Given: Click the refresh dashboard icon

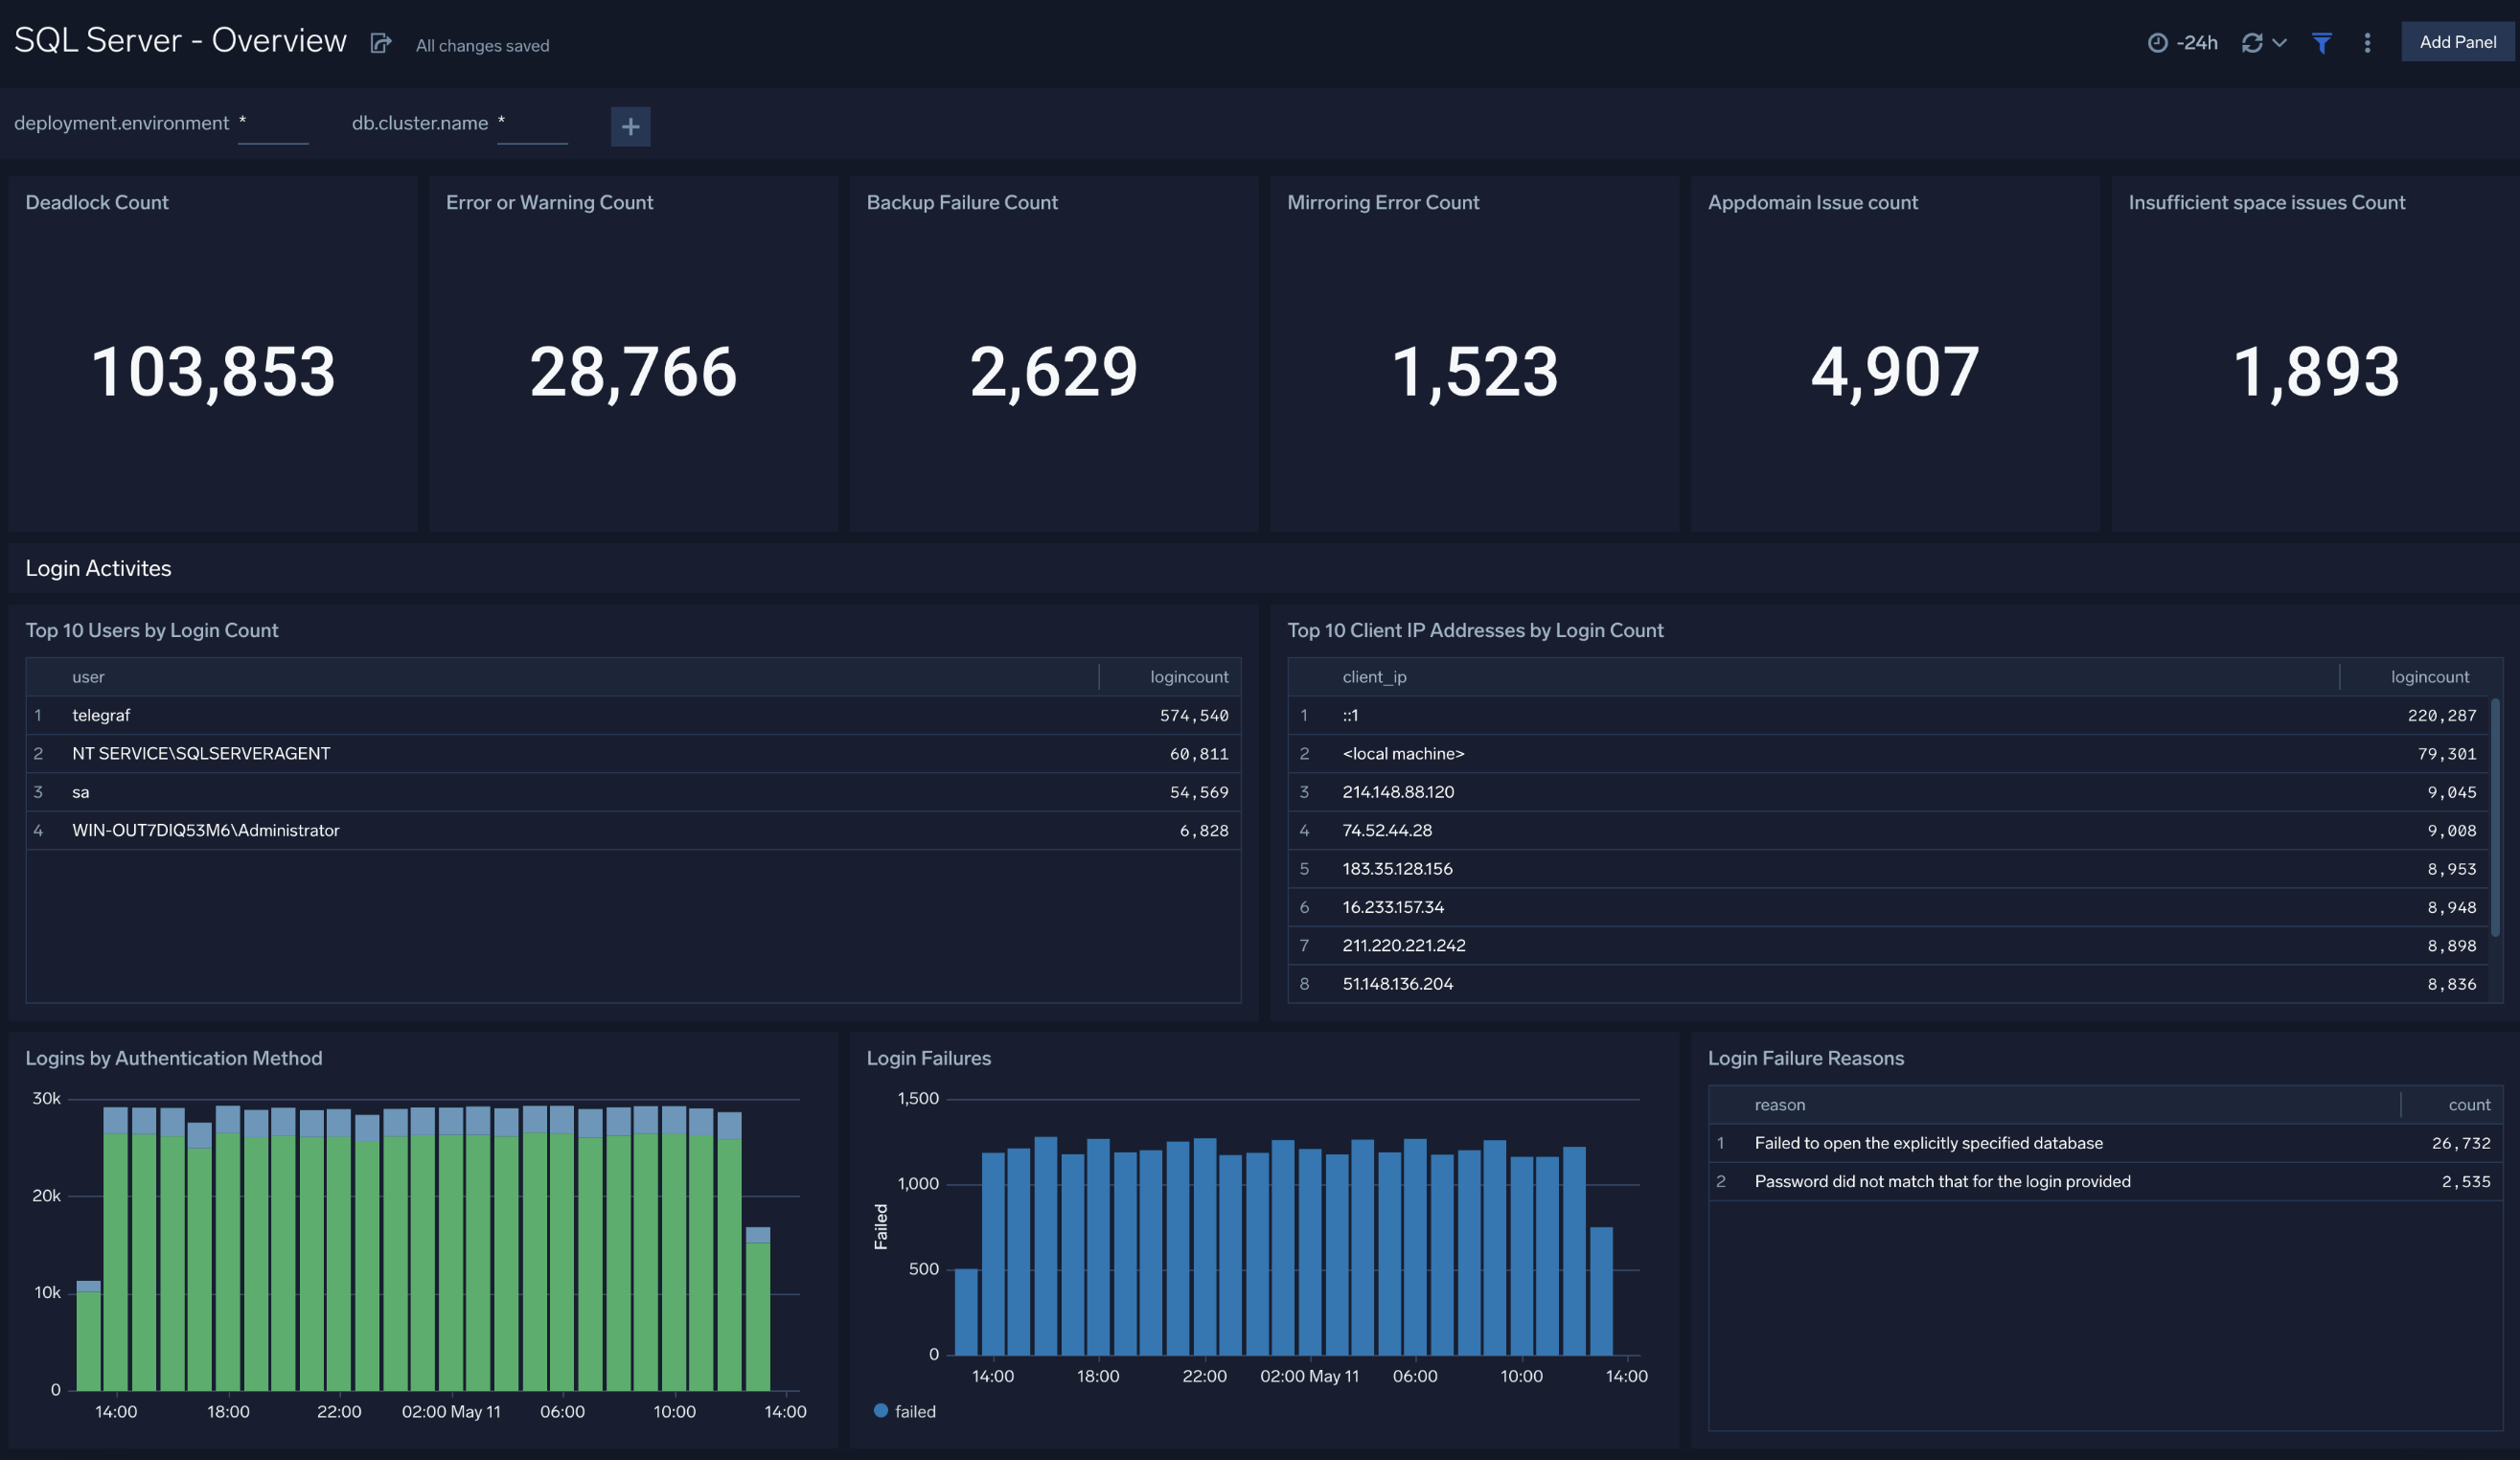Looking at the screenshot, I should pos(2252,42).
